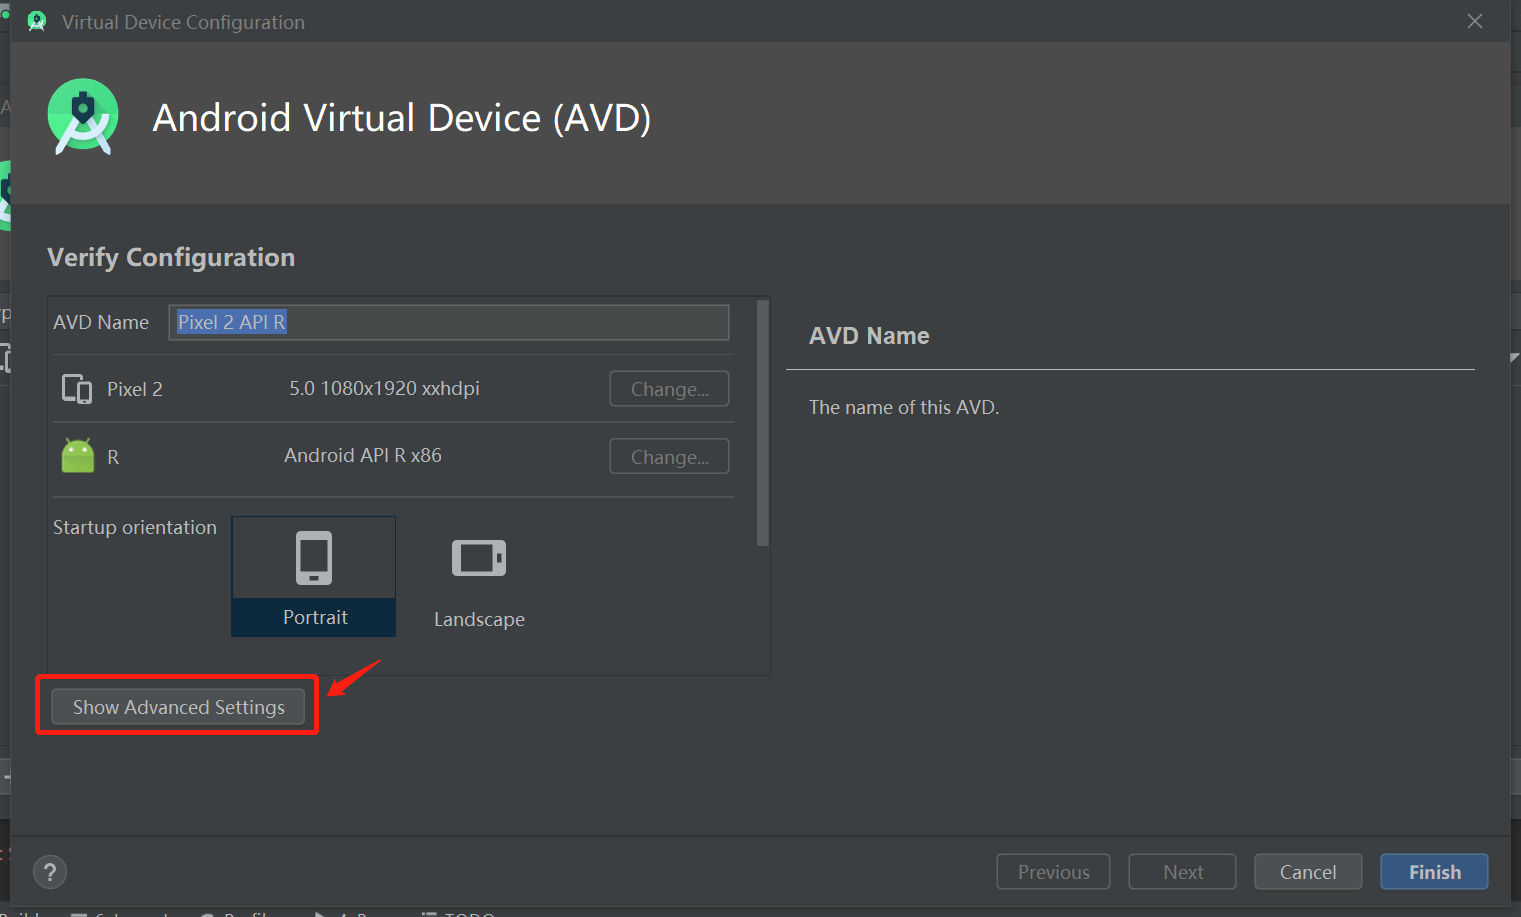Click the Portrait phone icon
1521x917 pixels.
pyautogui.click(x=314, y=557)
